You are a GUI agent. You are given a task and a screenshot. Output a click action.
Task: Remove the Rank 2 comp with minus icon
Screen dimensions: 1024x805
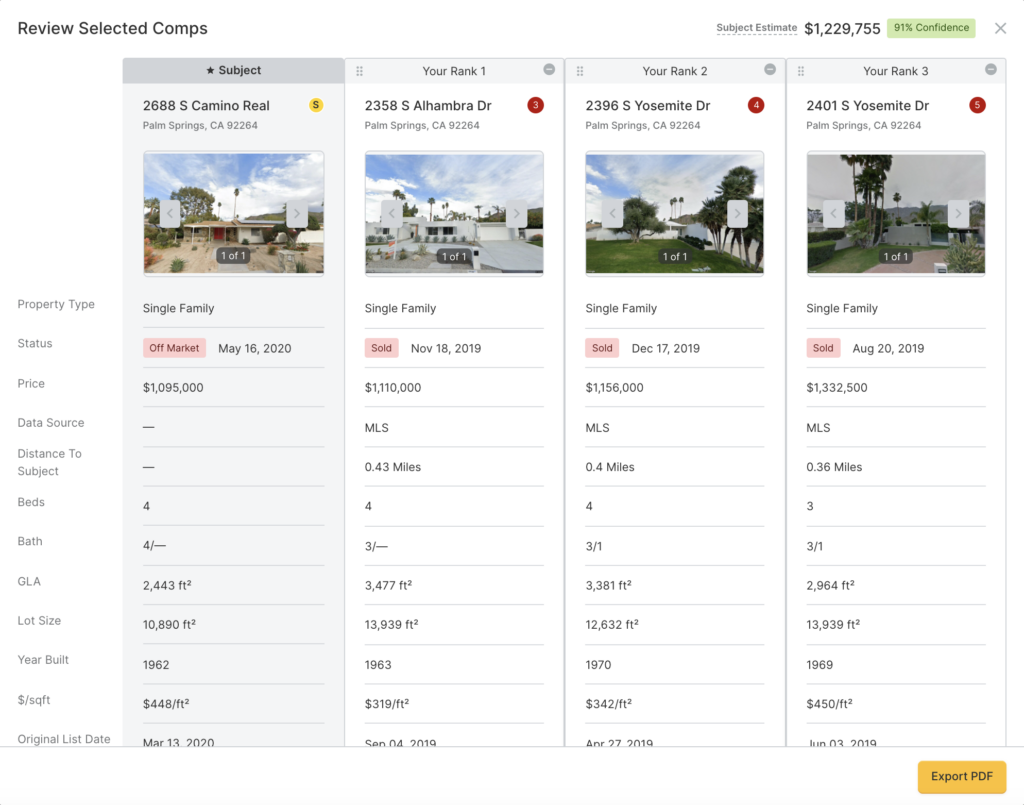[x=770, y=70]
